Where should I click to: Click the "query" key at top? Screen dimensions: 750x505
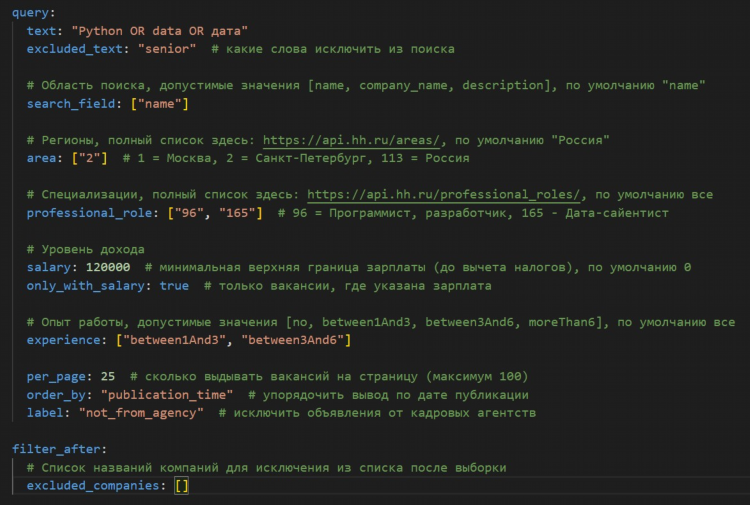point(30,12)
